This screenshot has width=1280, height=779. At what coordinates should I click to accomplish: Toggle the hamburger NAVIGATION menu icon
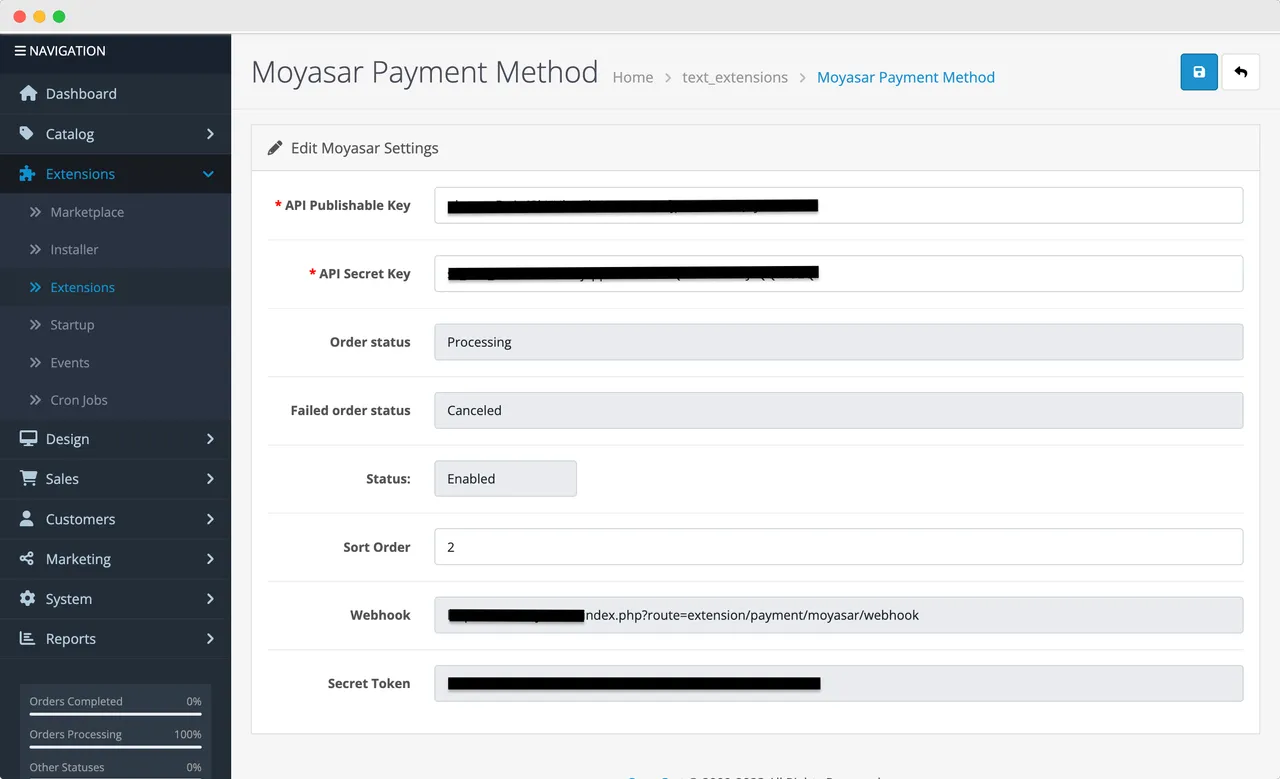click(20, 51)
